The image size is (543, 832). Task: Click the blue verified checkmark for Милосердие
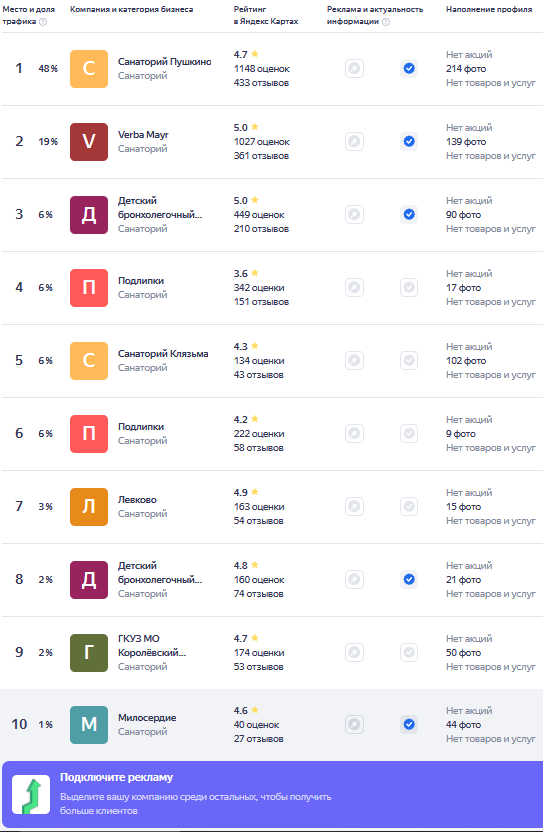tap(409, 724)
